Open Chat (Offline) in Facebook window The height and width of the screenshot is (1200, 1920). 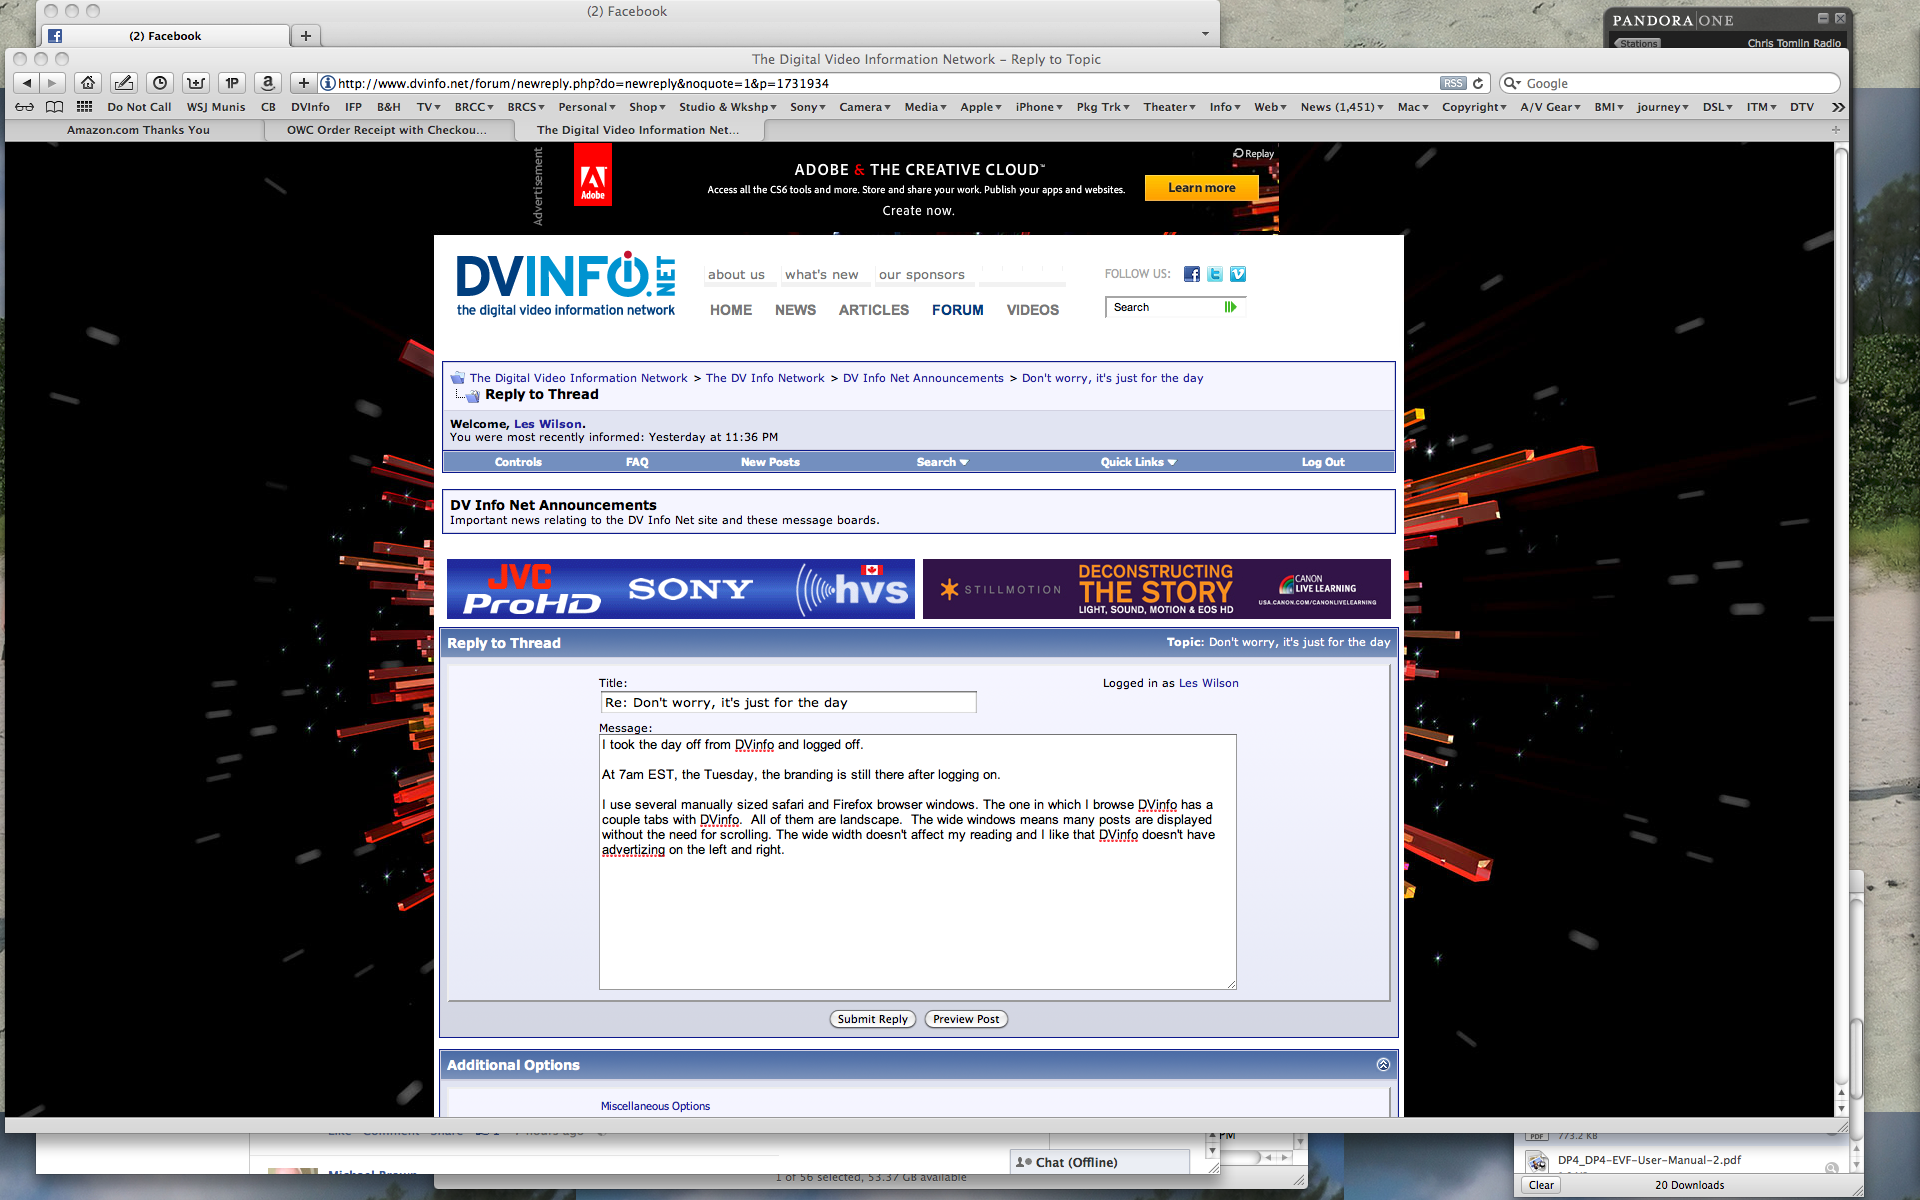point(1100,1162)
